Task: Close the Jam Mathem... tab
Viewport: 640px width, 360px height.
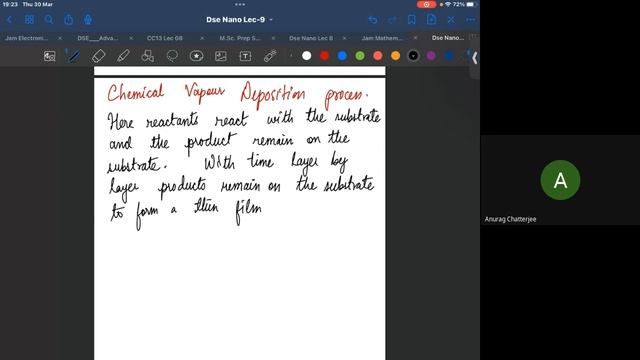Action: coord(416,38)
